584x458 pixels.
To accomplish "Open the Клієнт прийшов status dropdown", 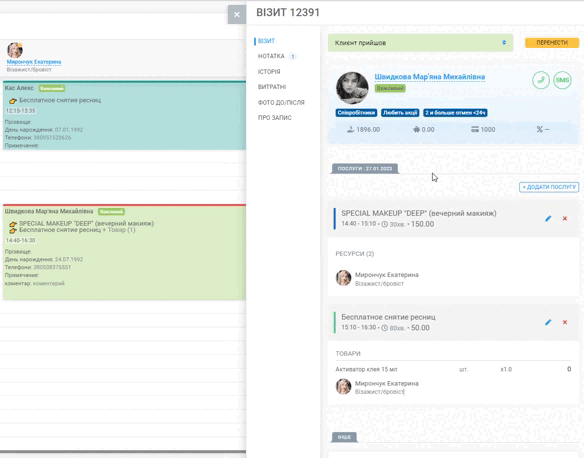I will coord(420,43).
